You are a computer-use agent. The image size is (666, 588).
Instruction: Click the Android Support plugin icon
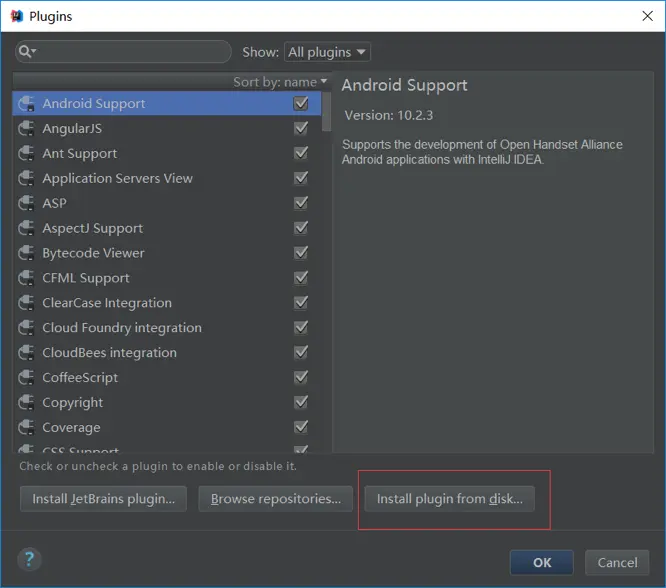click(x=26, y=104)
